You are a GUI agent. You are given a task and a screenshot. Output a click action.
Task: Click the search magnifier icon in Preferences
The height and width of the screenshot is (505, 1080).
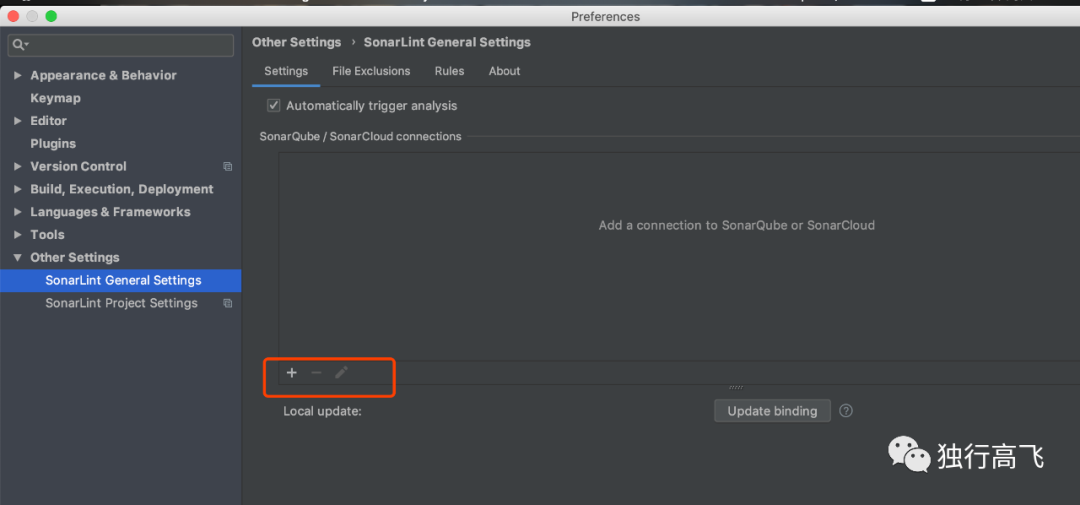19,45
